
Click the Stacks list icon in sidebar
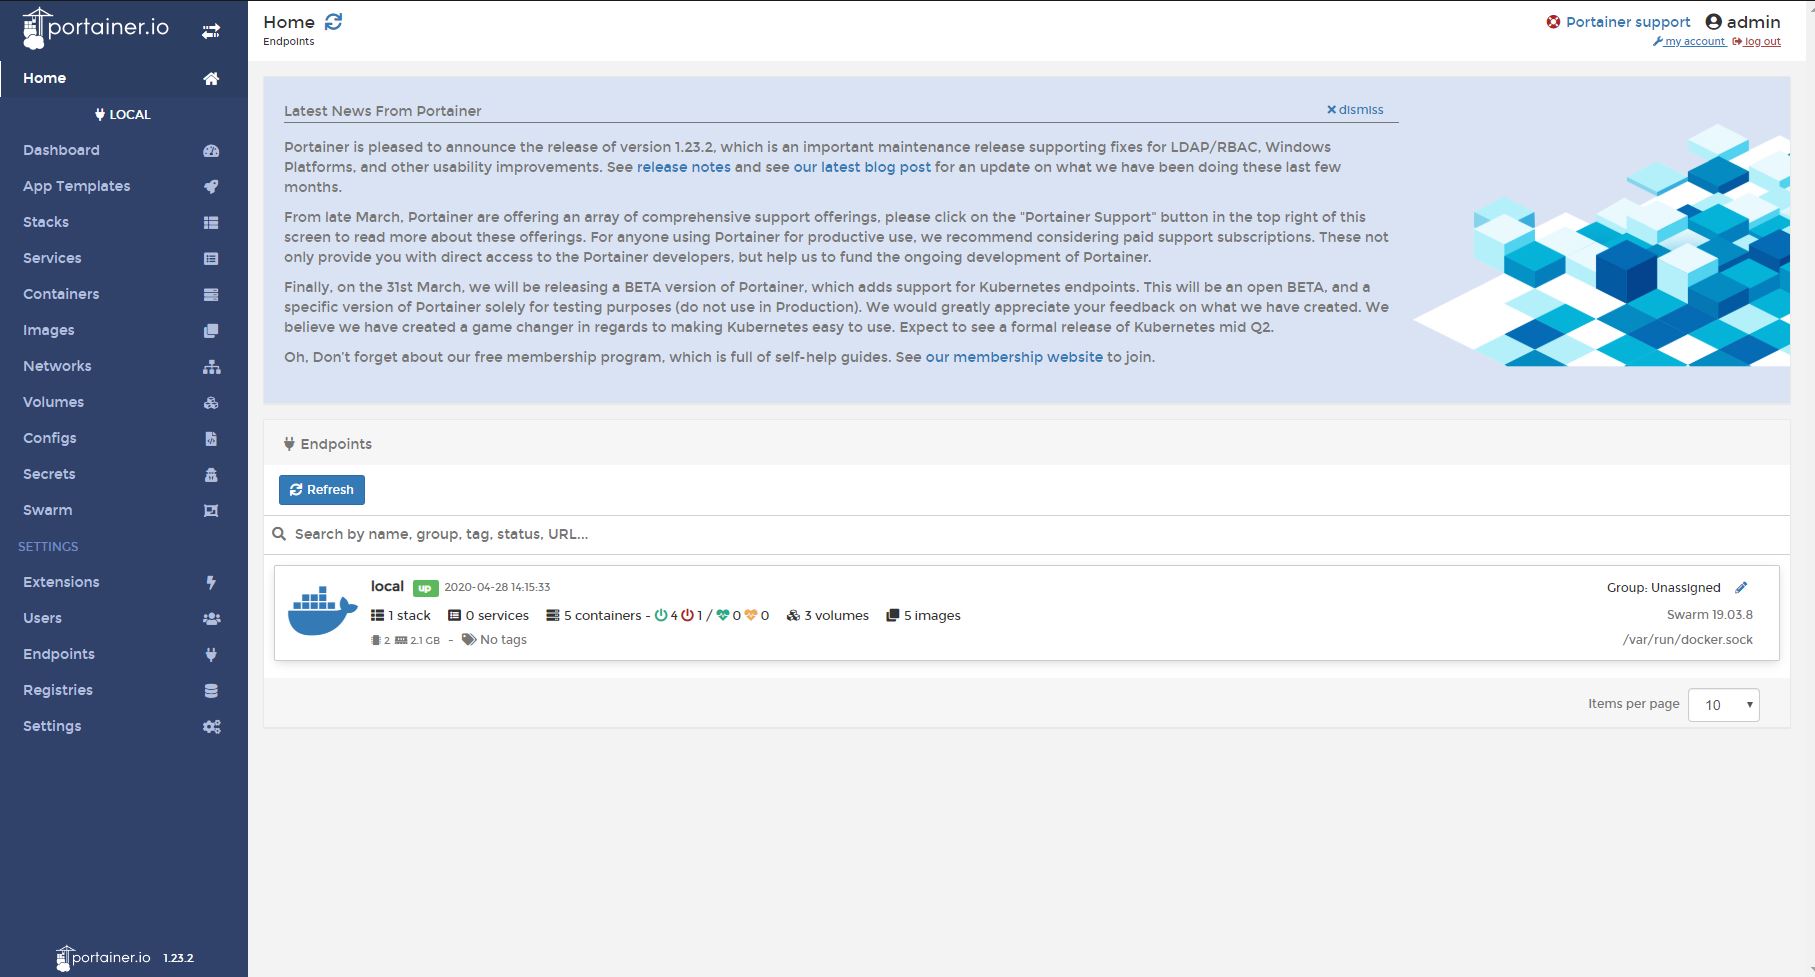(x=211, y=222)
